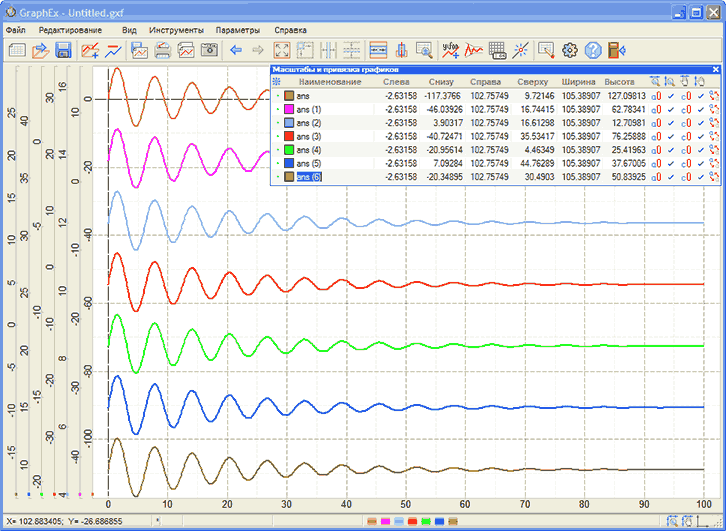Click the data table grid icon
The width and height of the screenshot is (726, 531).
(497, 50)
